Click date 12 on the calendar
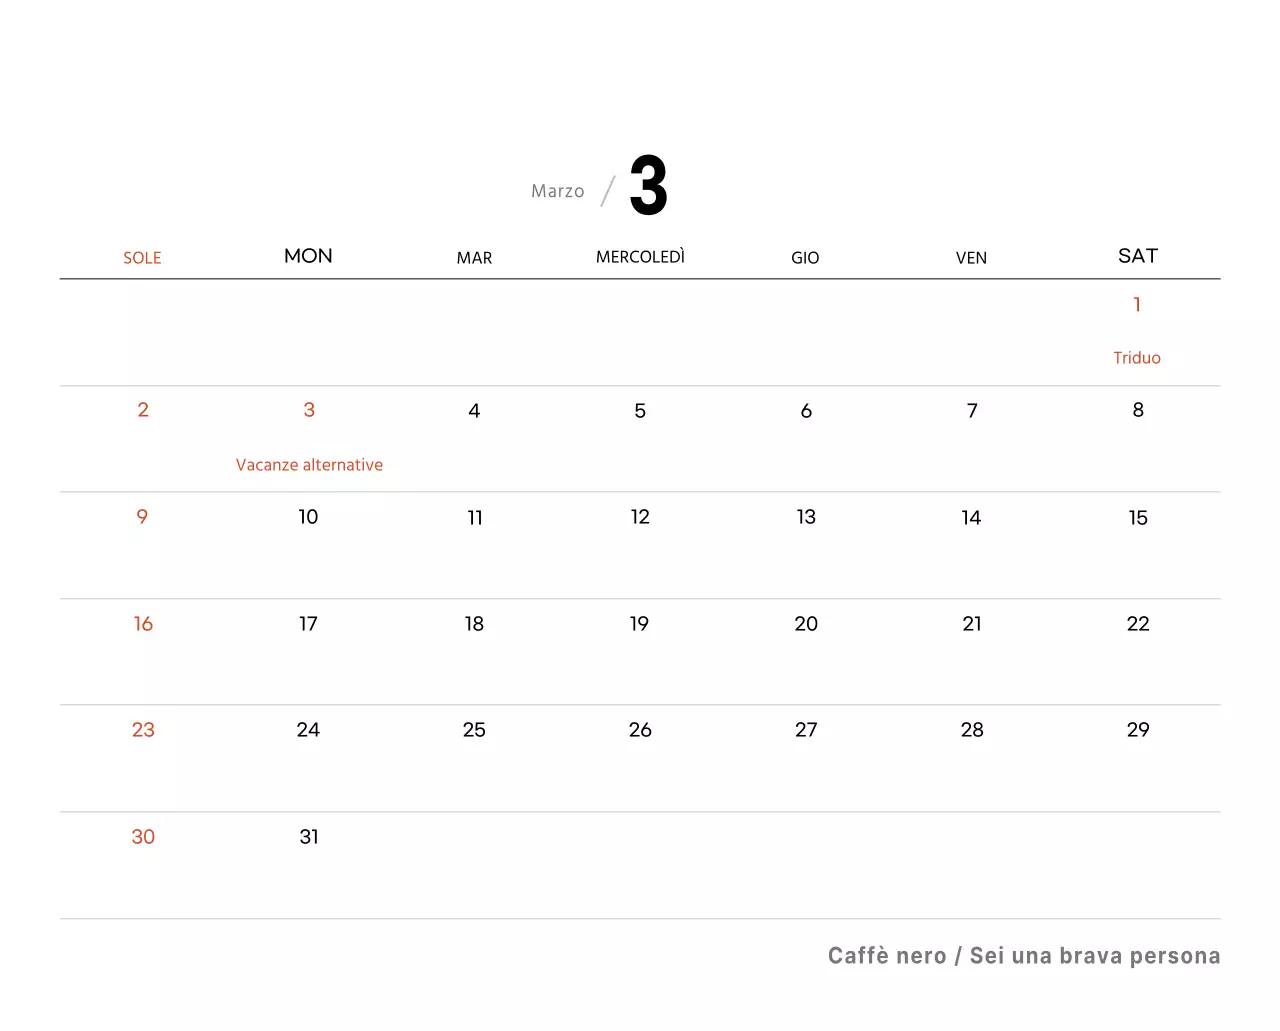Screen dimensions: 1280x1031 (640, 517)
